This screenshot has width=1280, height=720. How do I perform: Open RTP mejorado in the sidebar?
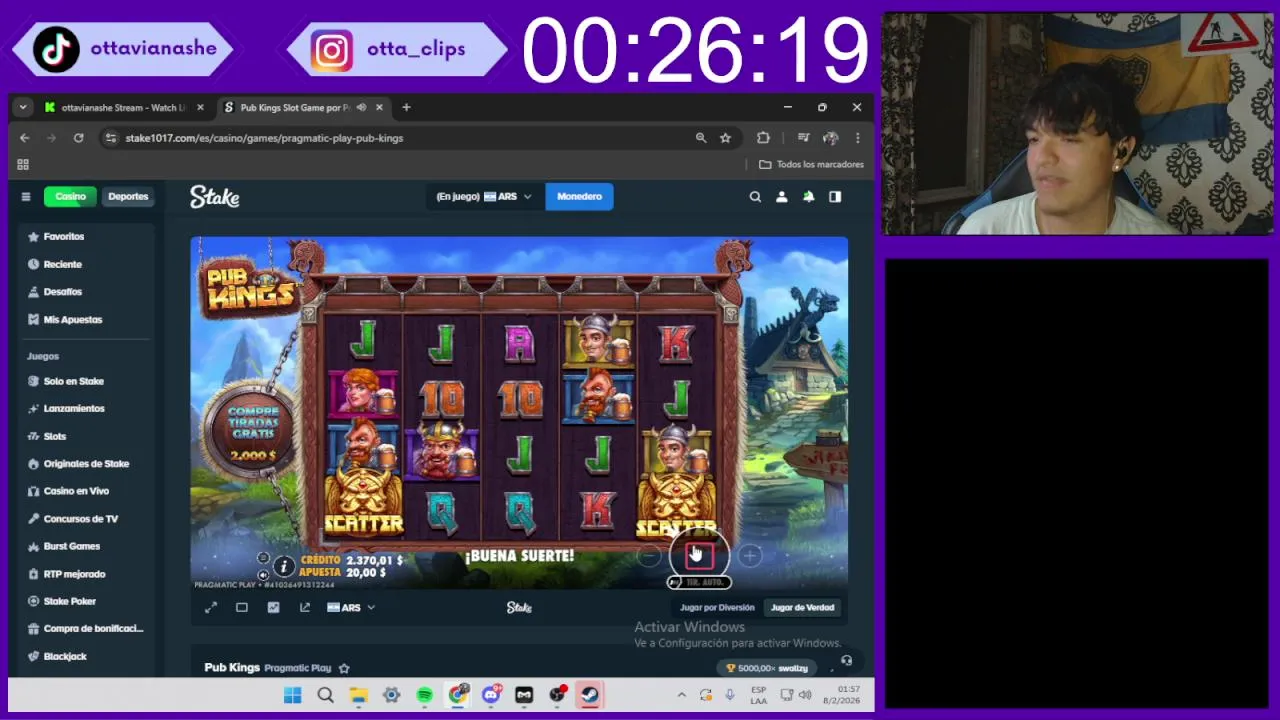coord(86,574)
